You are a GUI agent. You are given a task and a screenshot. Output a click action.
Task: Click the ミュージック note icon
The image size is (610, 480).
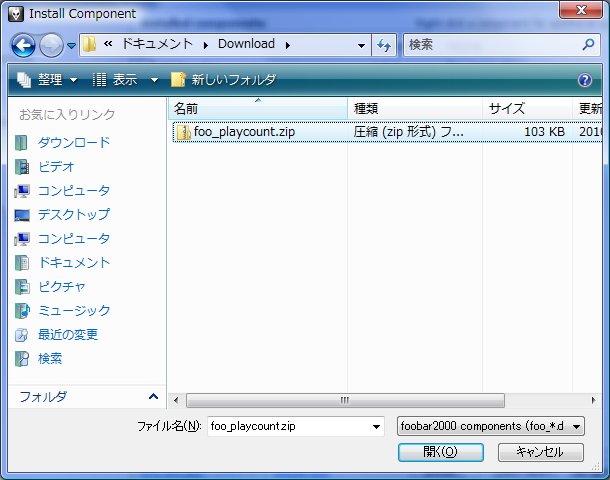click(x=22, y=311)
